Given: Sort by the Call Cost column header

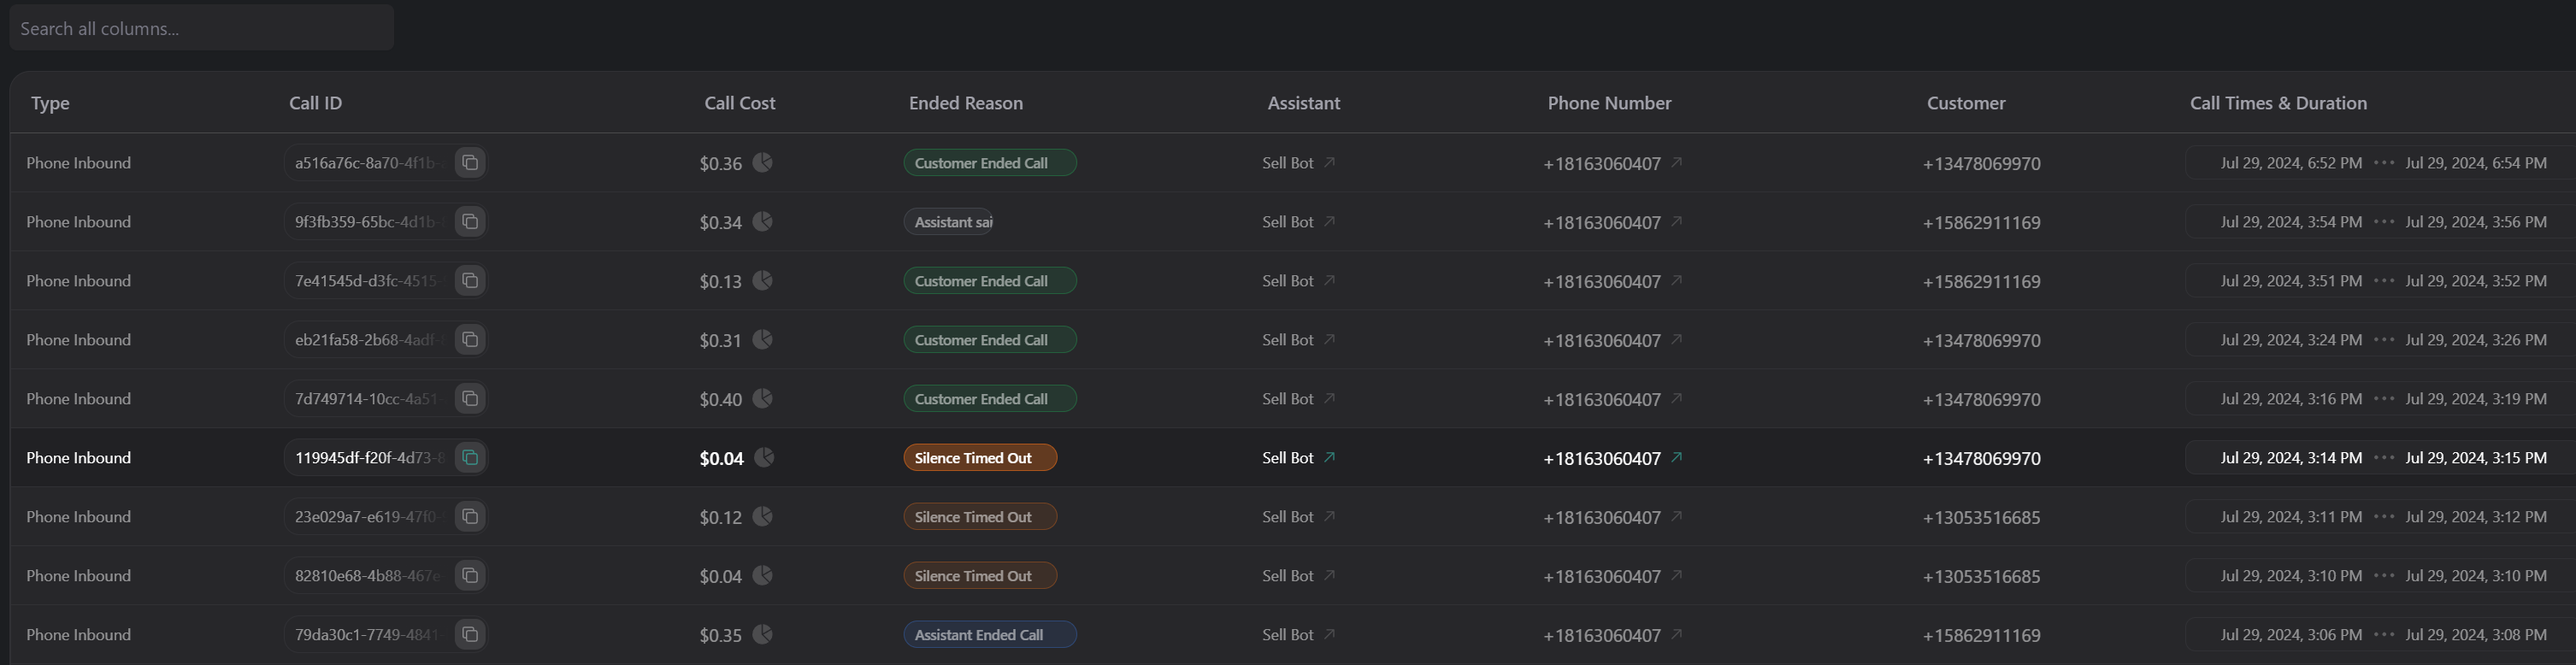Looking at the screenshot, I should tap(739, 103).
